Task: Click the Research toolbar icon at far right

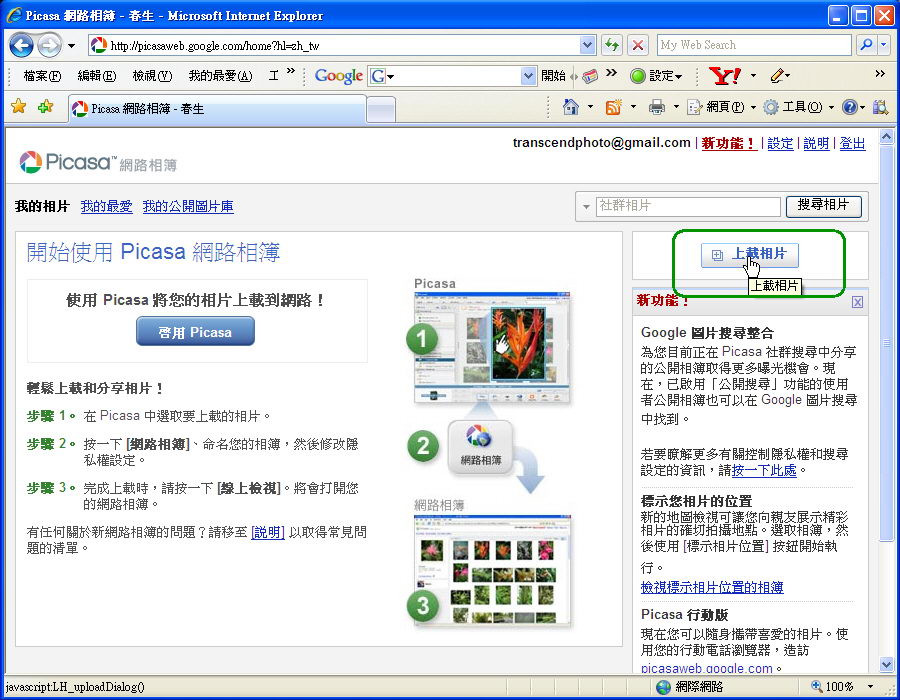Action: [x=880, y=107]
